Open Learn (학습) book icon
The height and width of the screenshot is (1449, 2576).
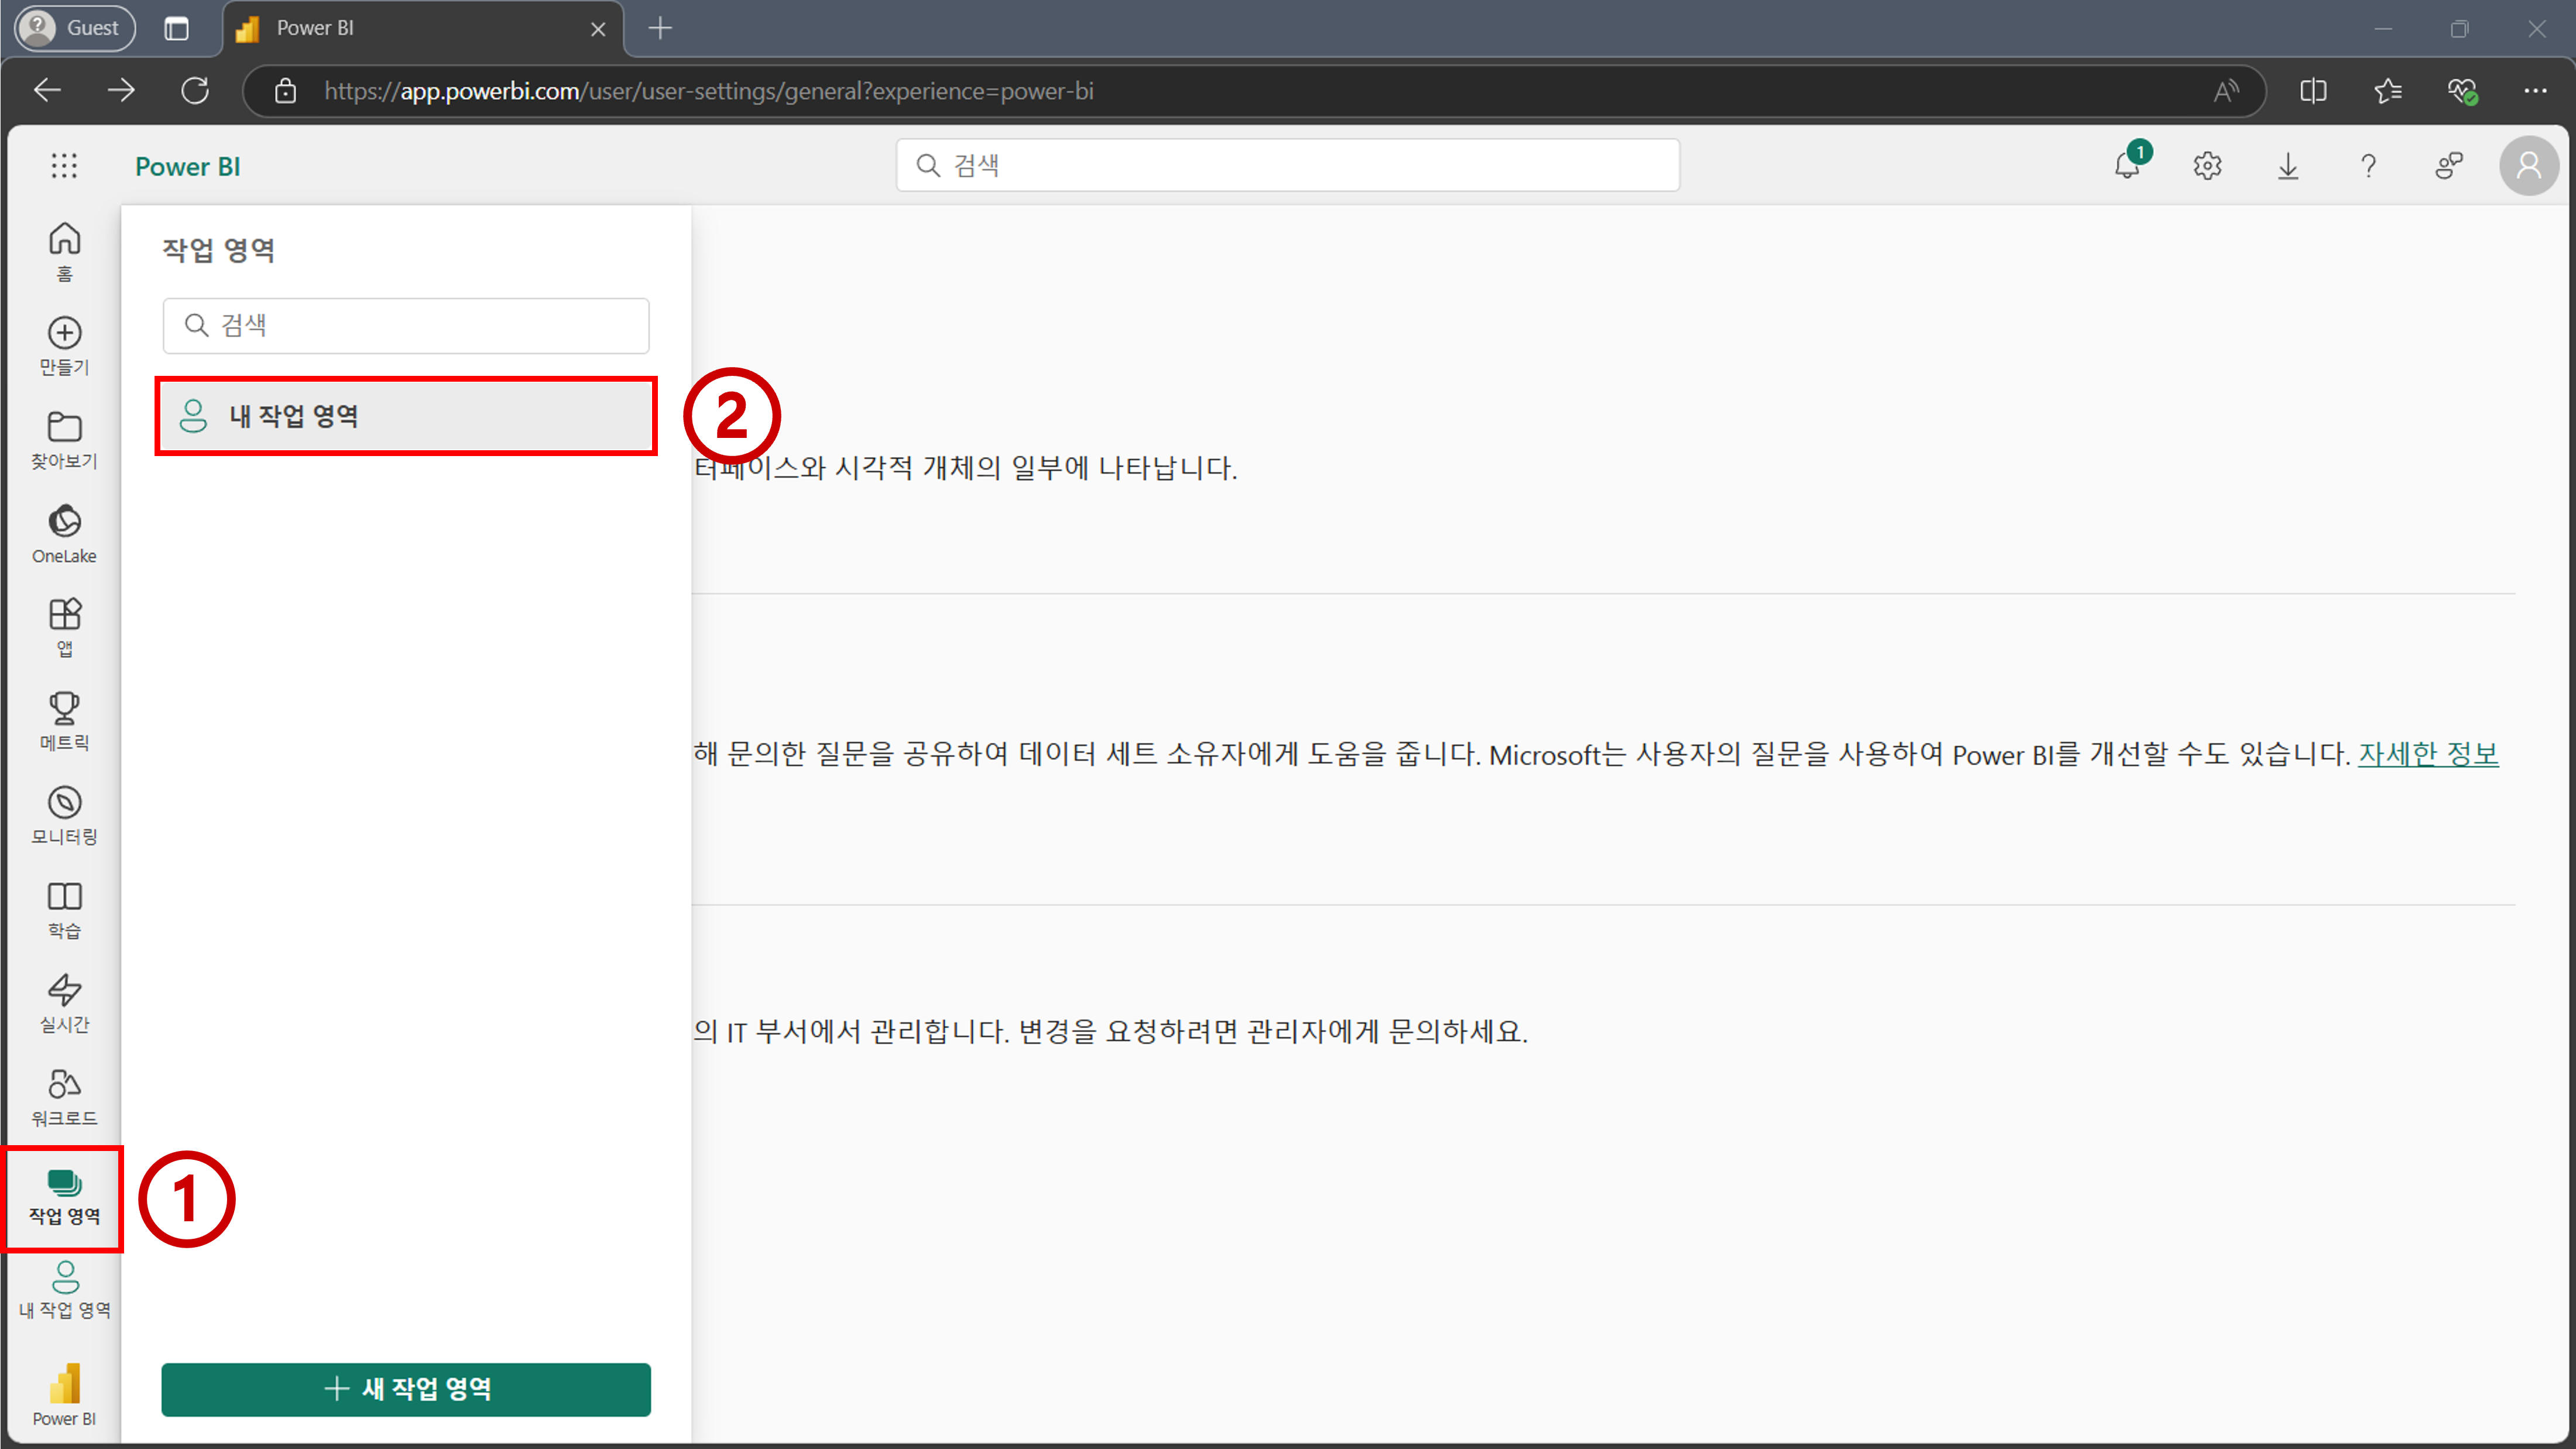(64, 909)
